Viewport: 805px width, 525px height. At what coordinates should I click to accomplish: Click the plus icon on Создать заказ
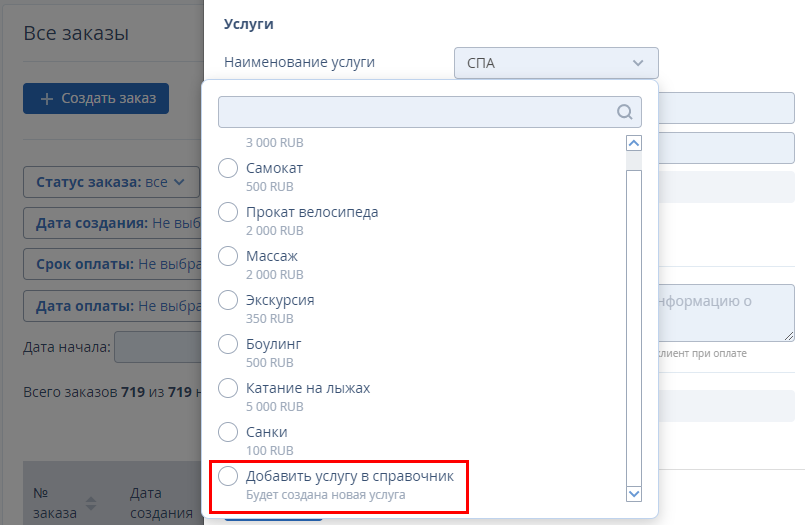pyautogui.click(x=47, y=99)
